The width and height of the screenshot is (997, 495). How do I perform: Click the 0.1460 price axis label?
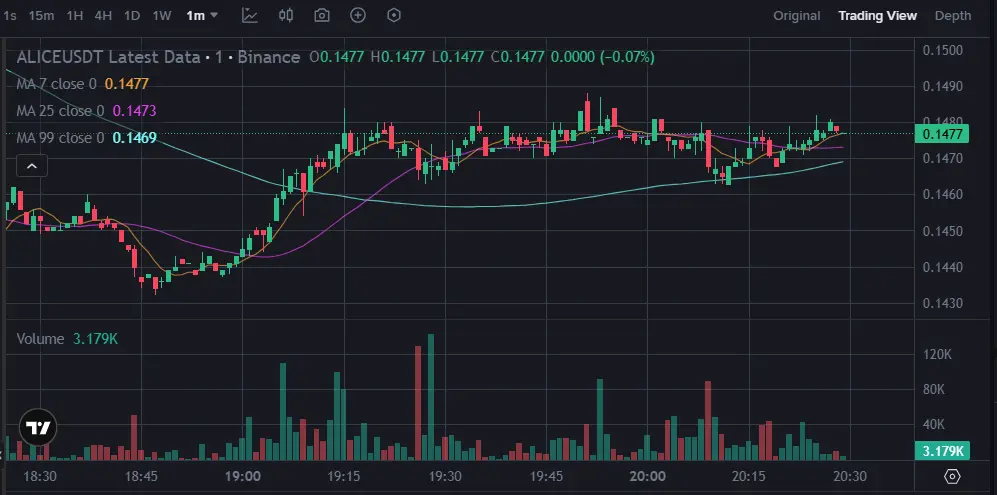942,195
